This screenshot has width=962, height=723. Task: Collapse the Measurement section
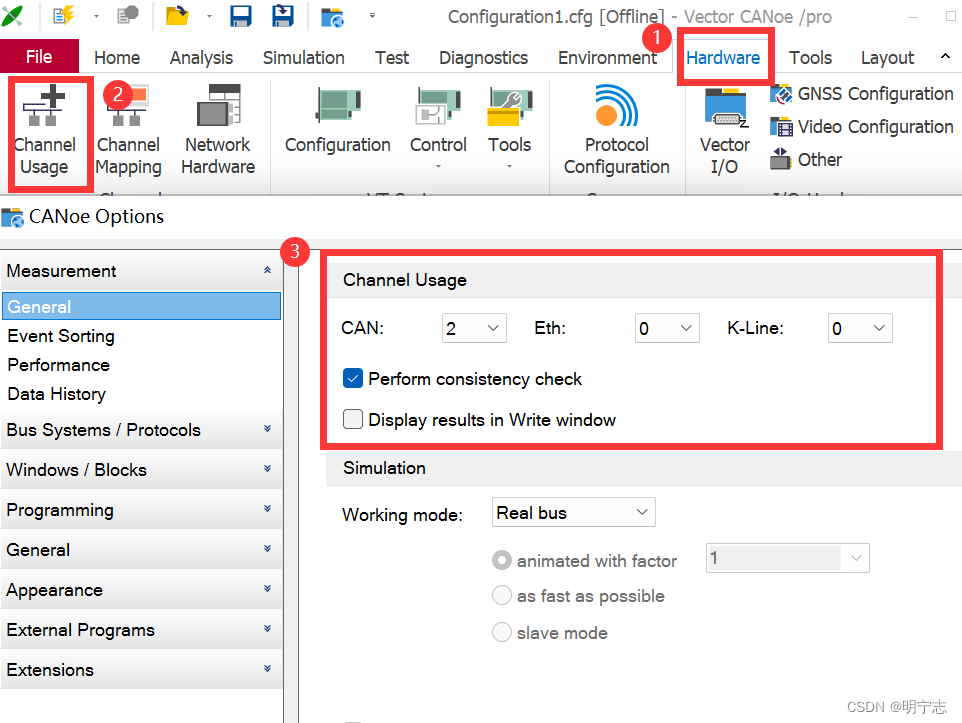(267, 270)
